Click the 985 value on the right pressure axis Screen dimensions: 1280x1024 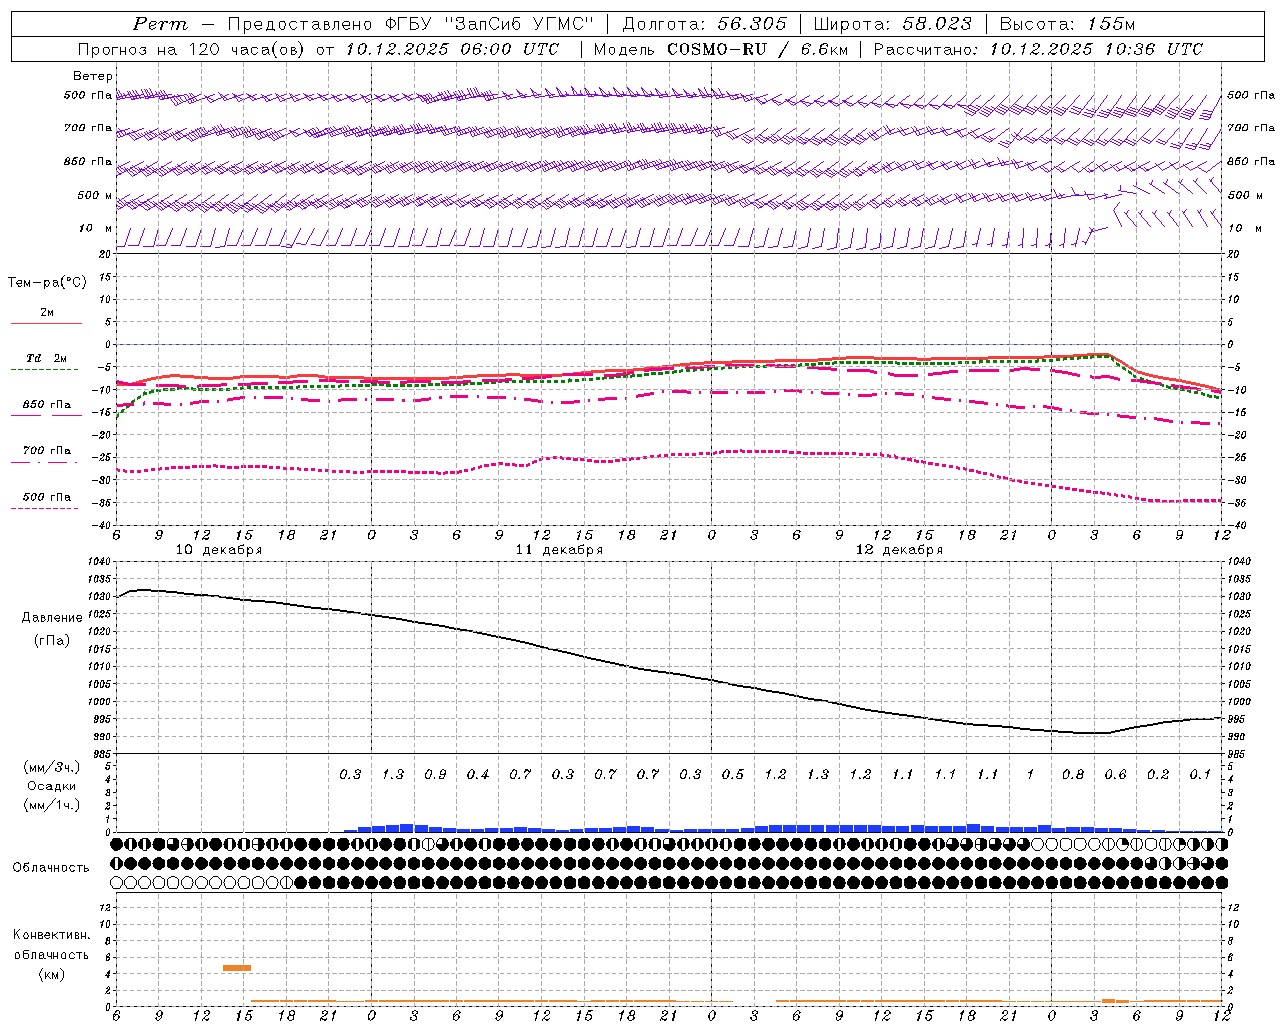[1236, 754]
